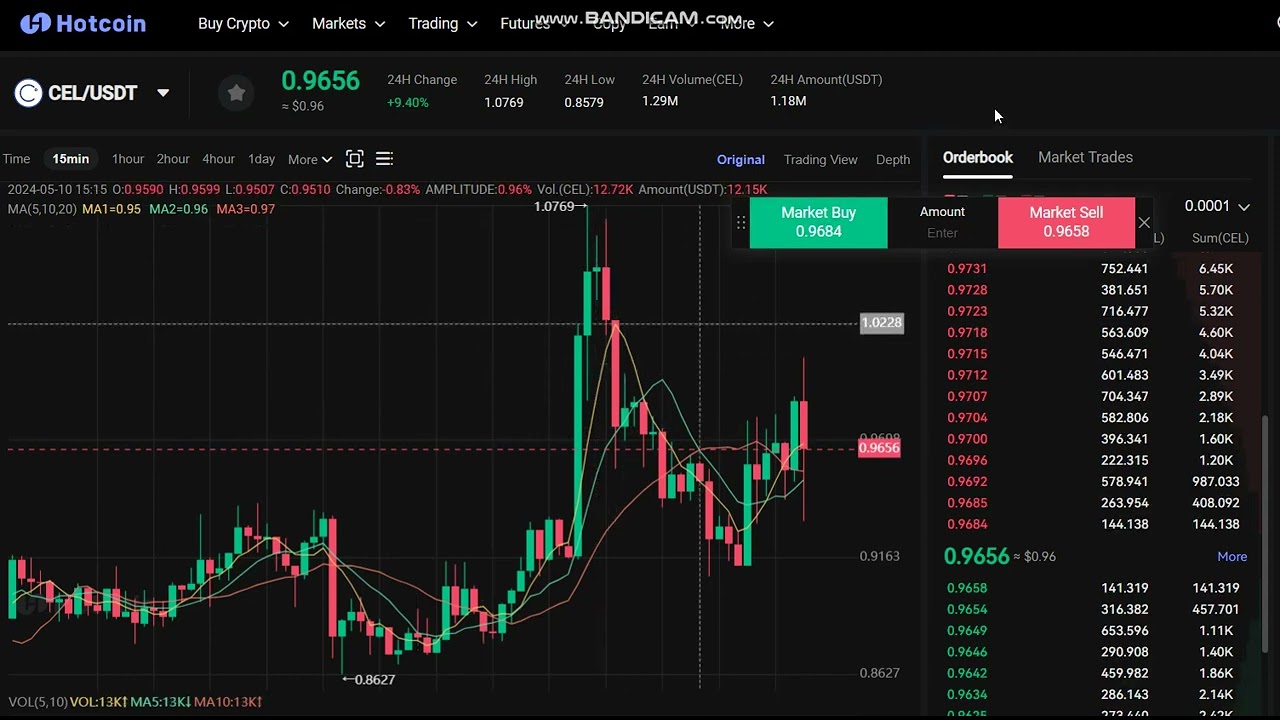Switch chart to 2hour interval
Image resolution: width=1280 pixels, height=720 pixels.
(x=173, y=159)
